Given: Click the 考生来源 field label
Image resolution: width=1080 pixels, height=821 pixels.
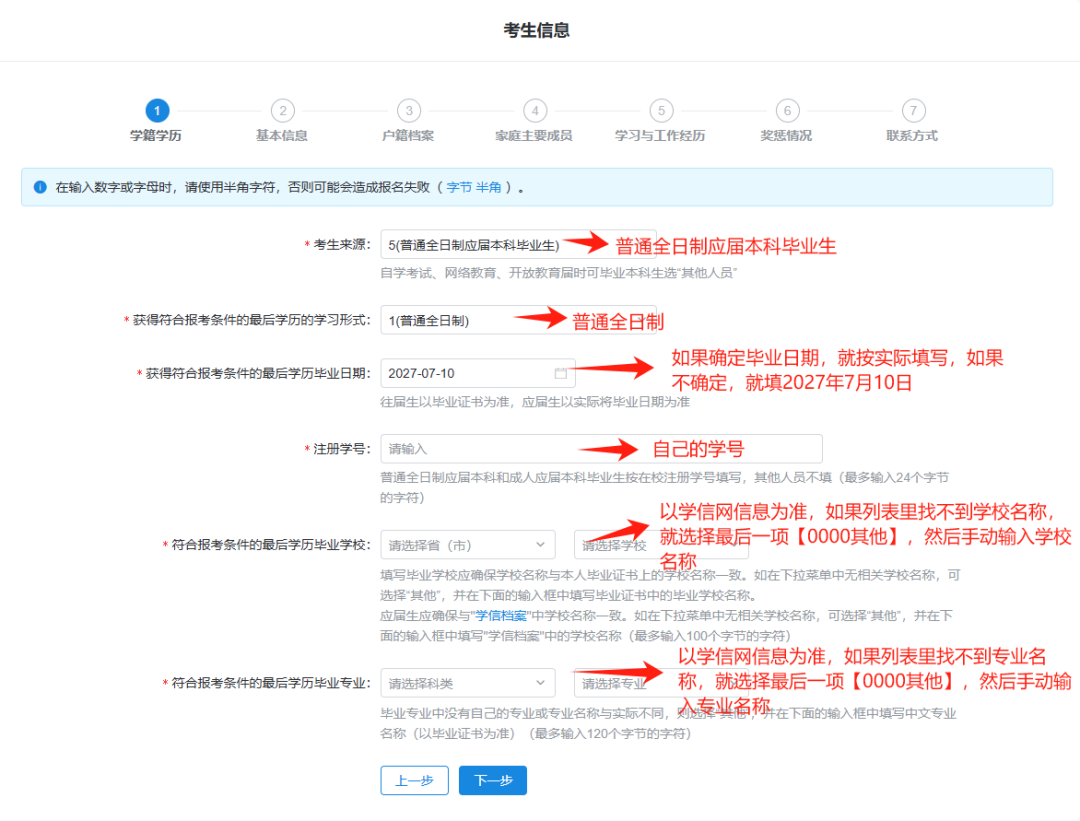Looking at the screenshot, I should (338, 245).
